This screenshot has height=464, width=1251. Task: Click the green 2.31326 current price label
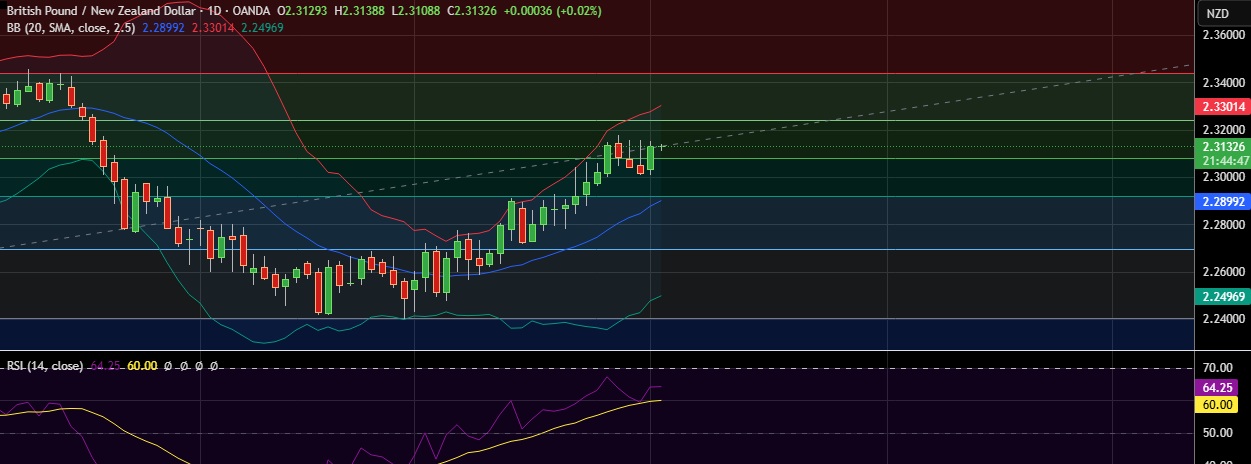1221,146
